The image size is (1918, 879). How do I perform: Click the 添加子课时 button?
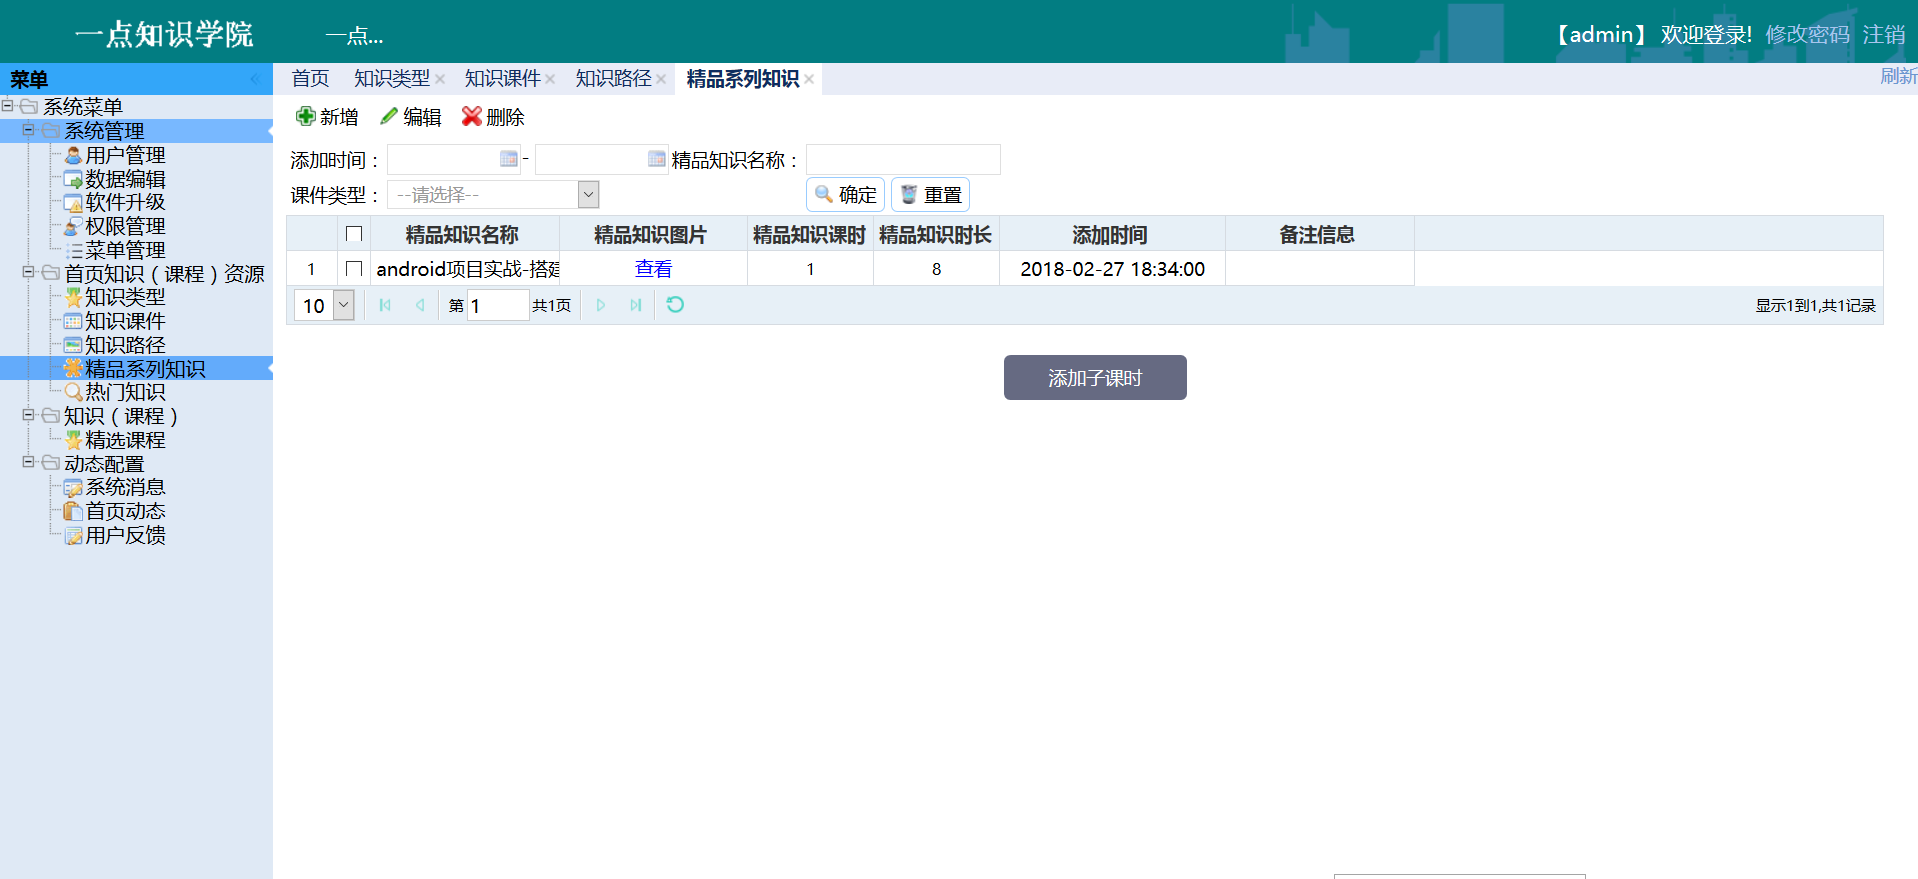point(1095,378)
